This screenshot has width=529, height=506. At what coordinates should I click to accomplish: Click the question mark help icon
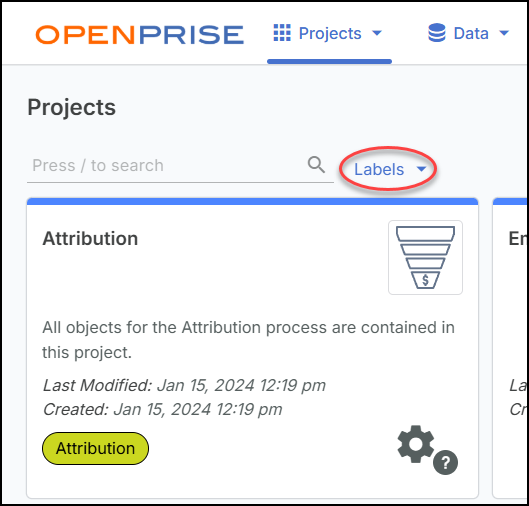click(x=445, y=462)
